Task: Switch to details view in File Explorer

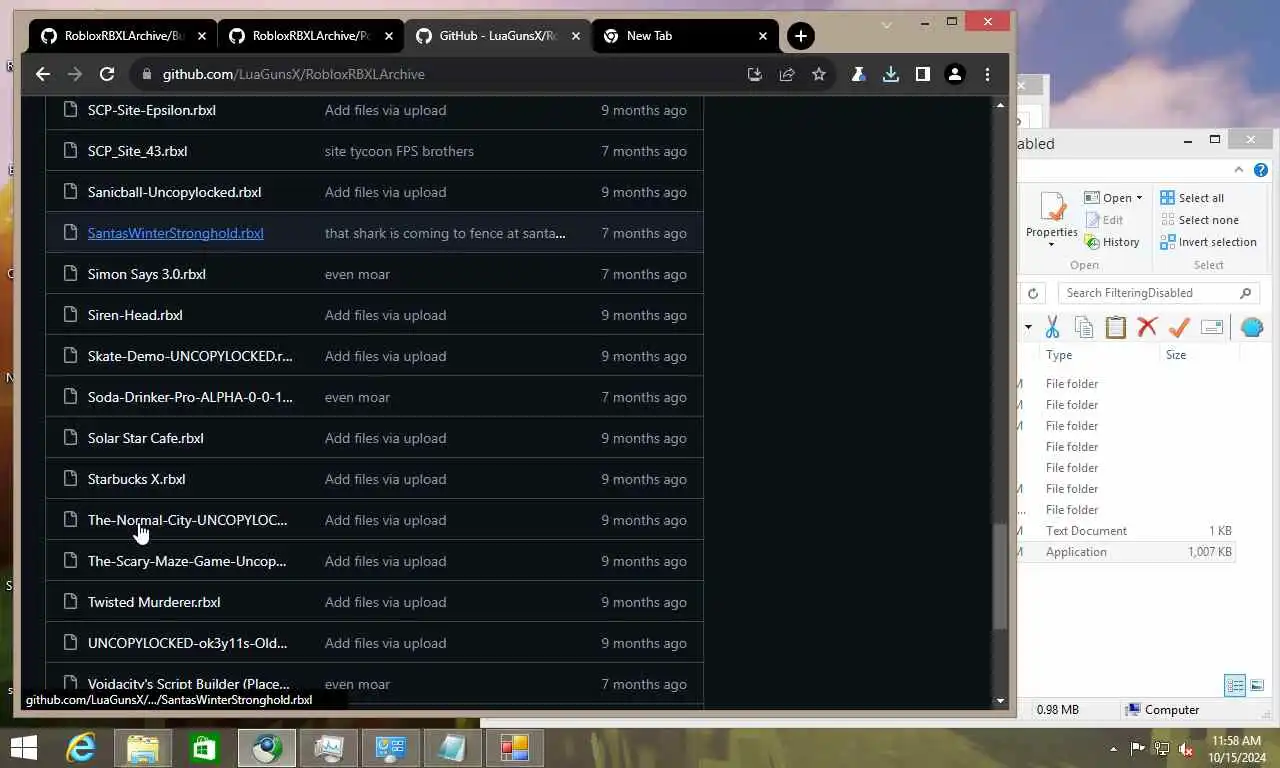Action: tap(1235, 686)
